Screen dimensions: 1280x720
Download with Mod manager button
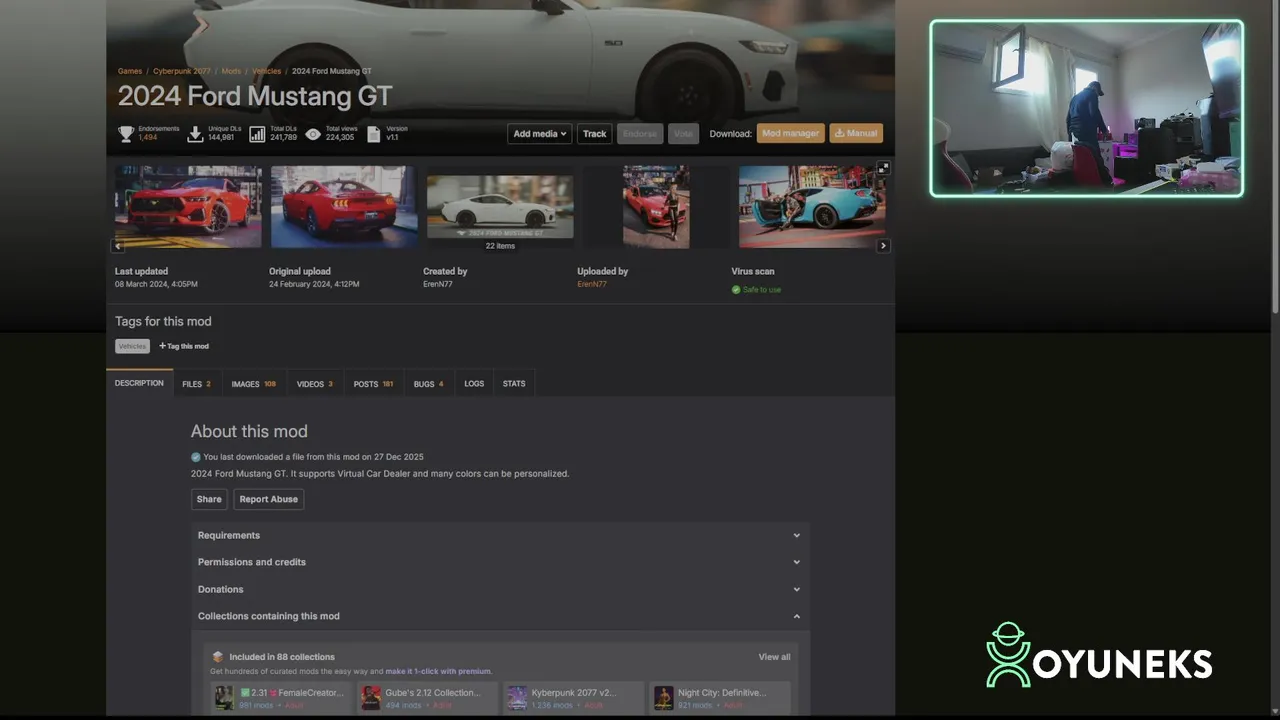790,133
